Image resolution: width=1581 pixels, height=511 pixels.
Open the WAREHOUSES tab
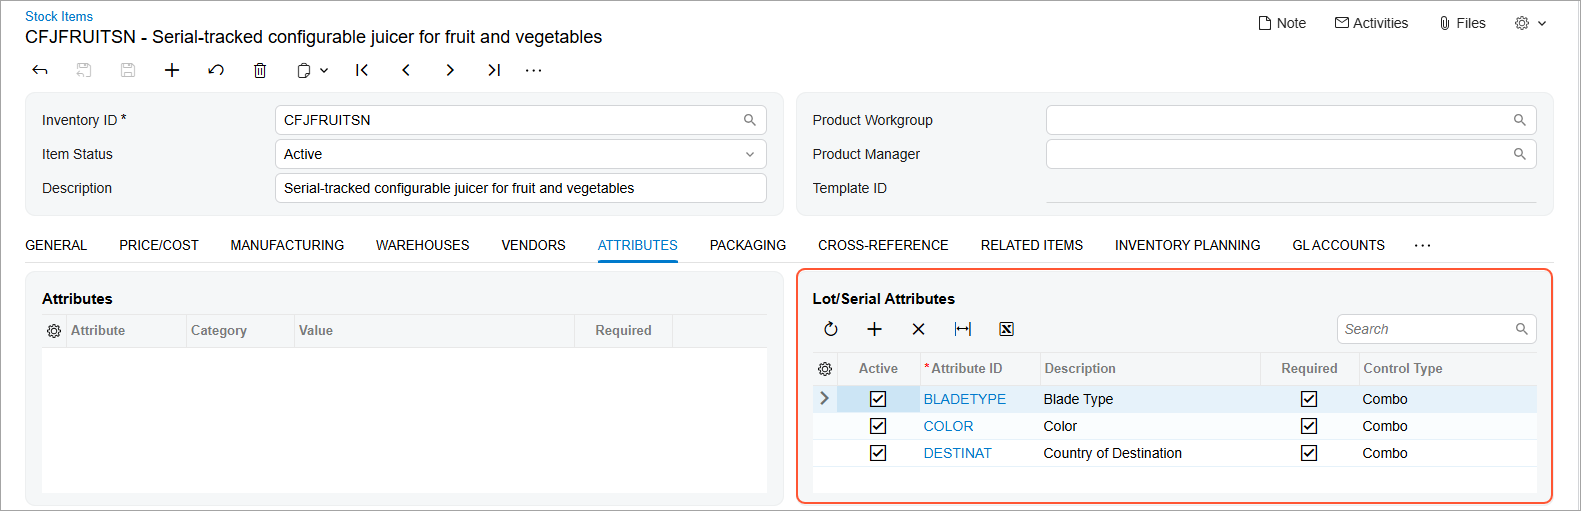click(x=422, y=245)
